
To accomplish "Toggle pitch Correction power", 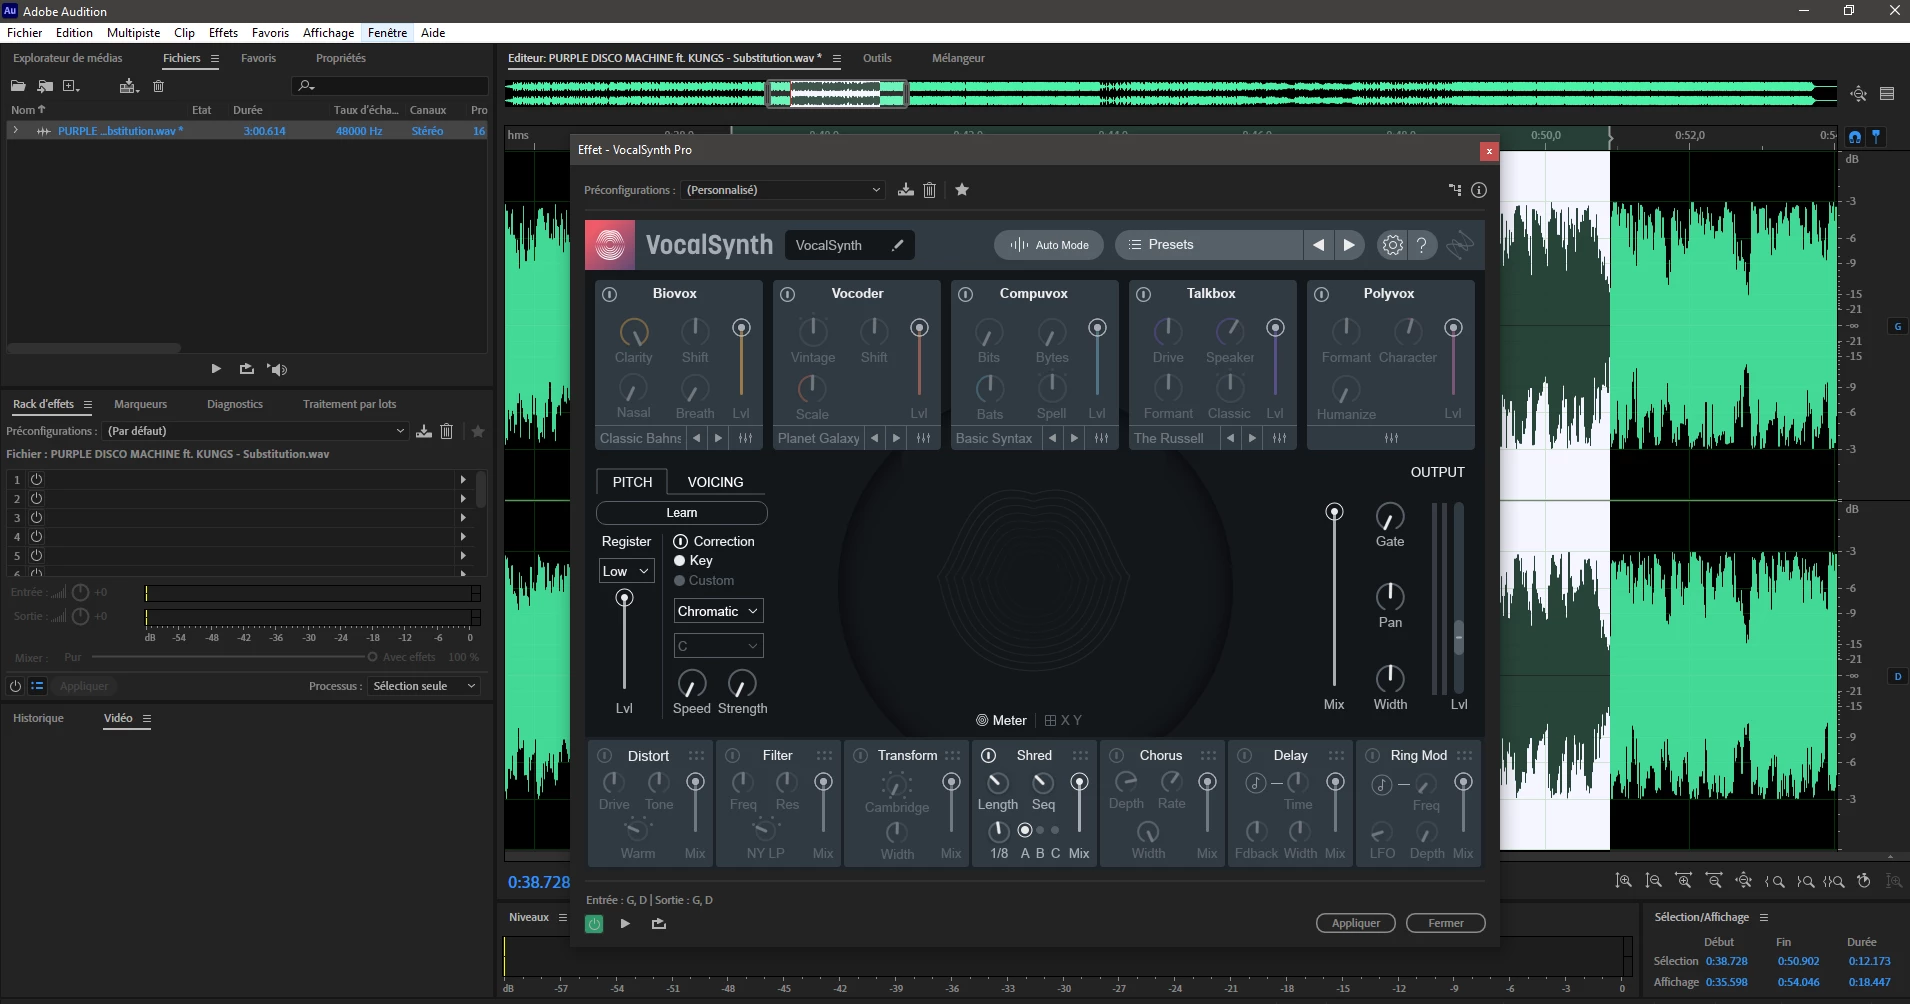I will (681, 541).
